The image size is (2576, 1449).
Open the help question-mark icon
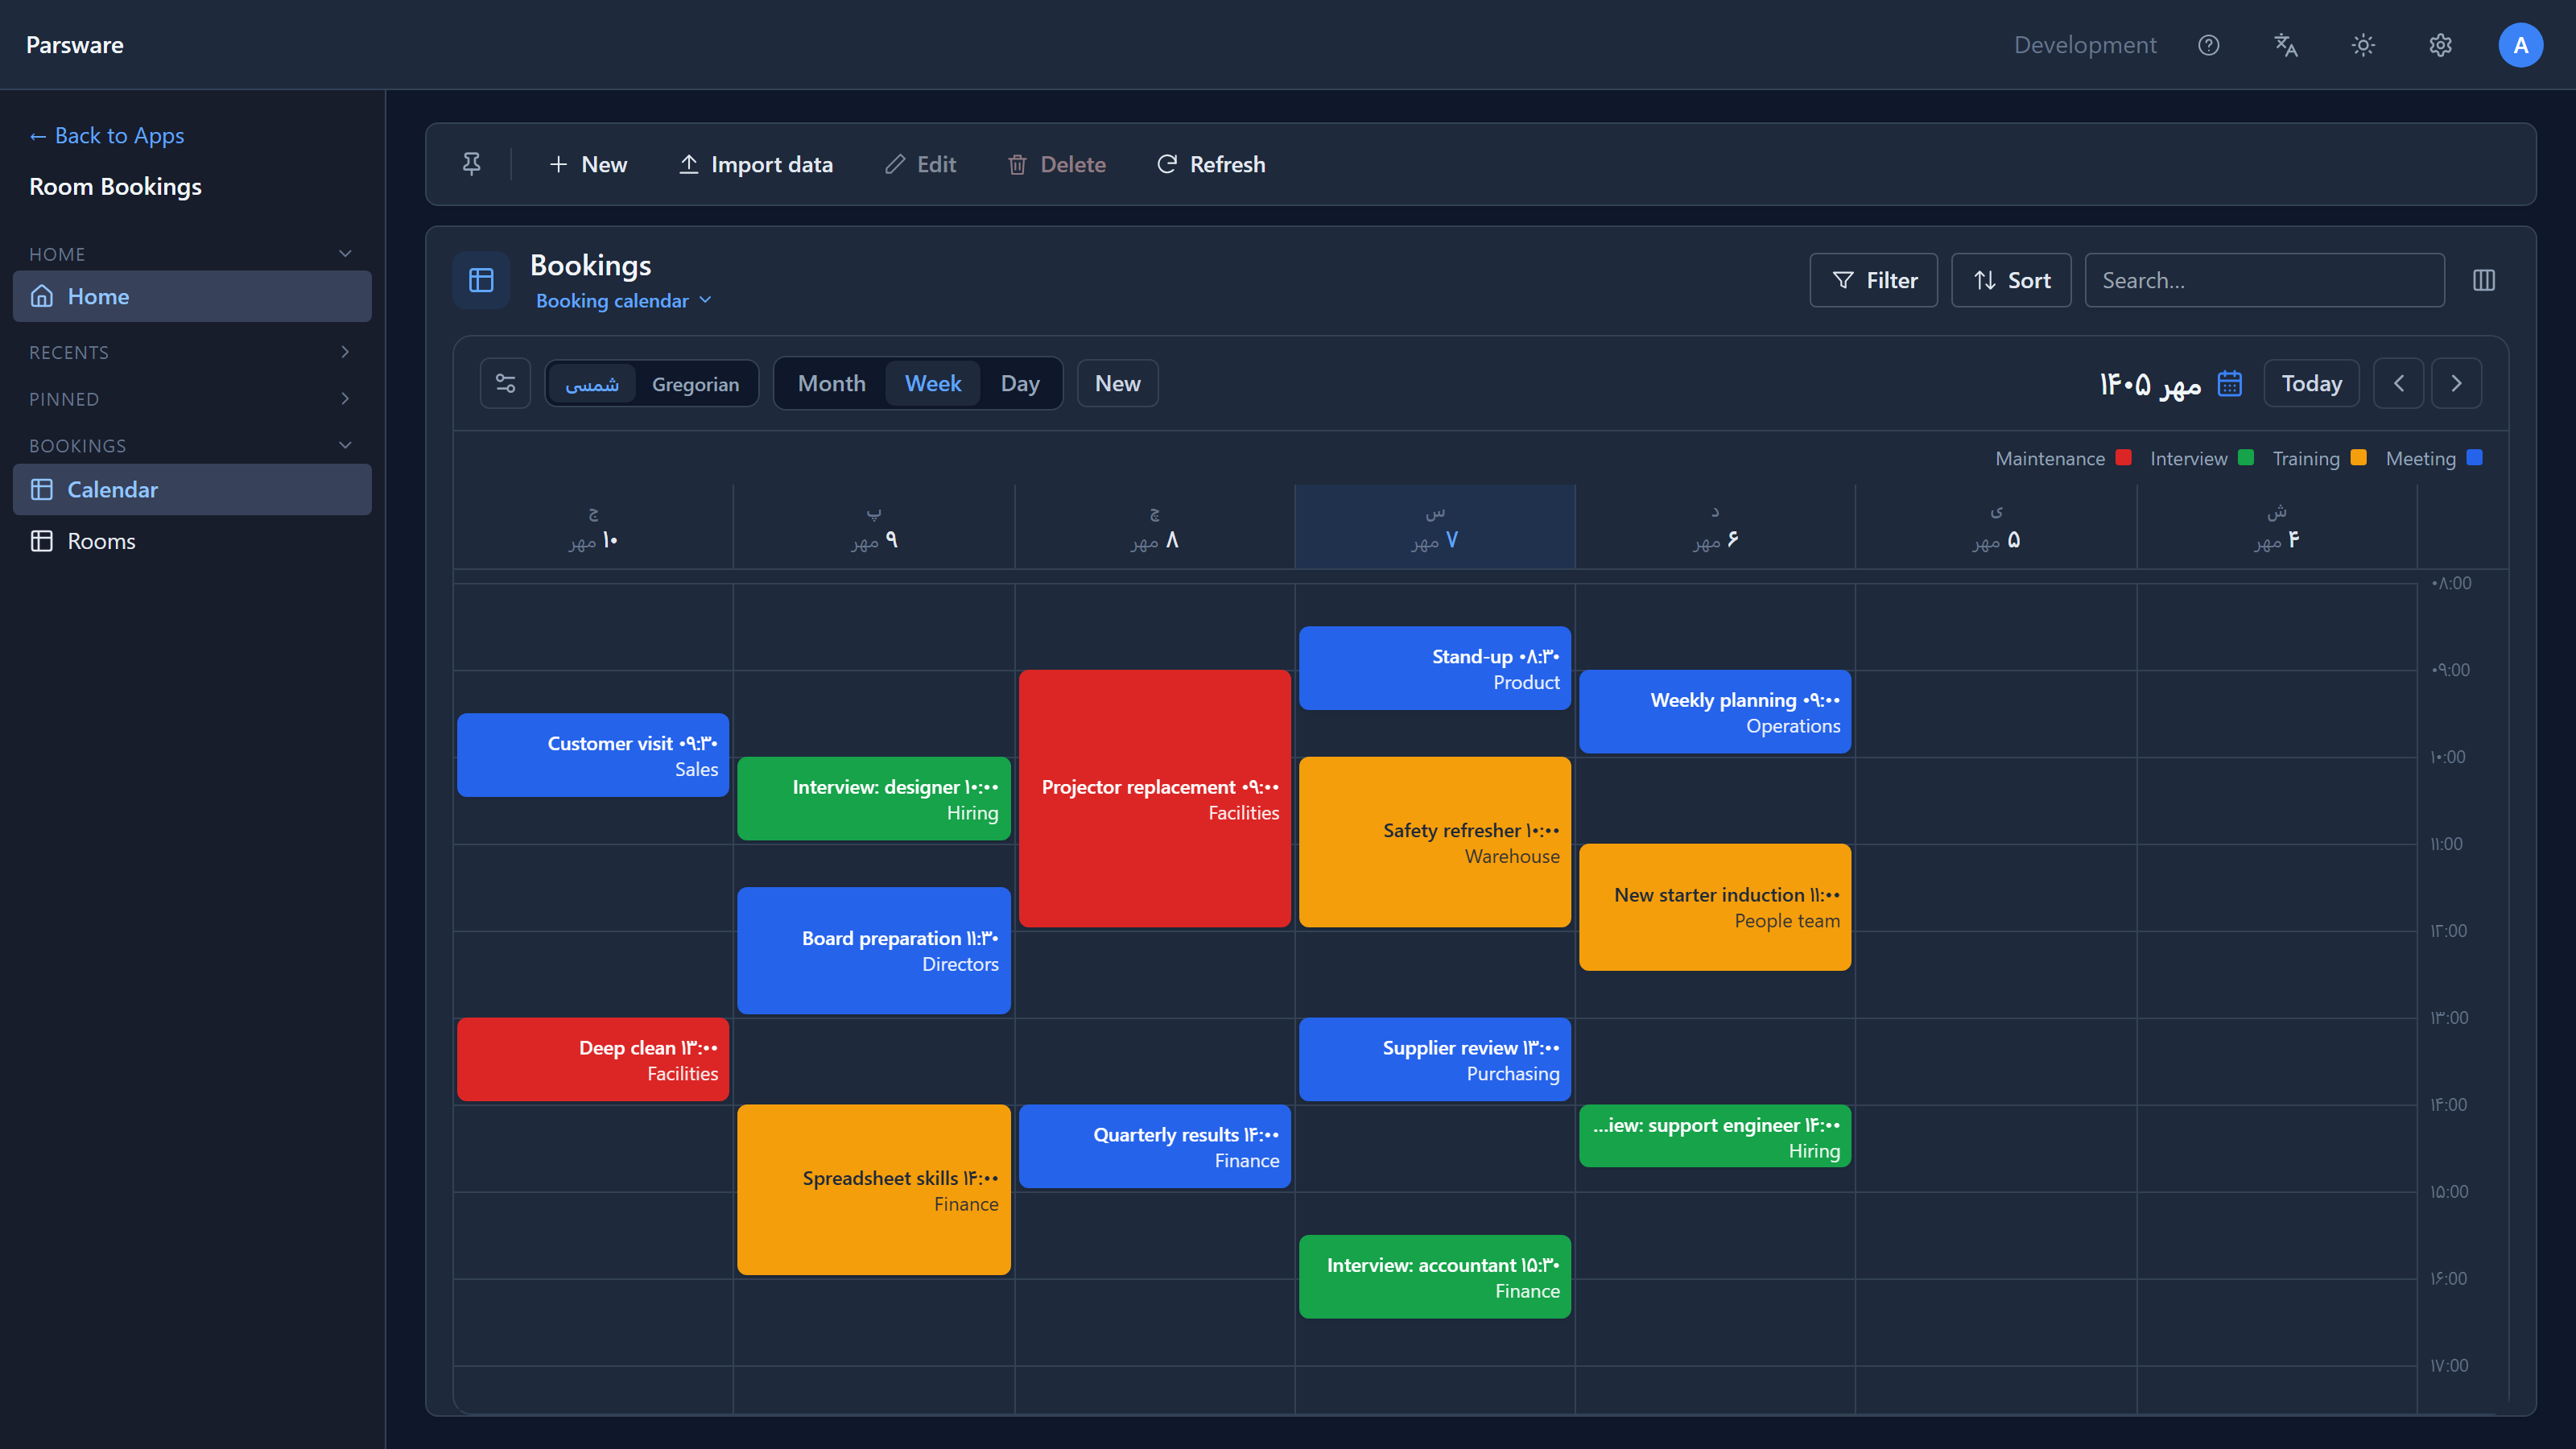[x=2208, y=45]
